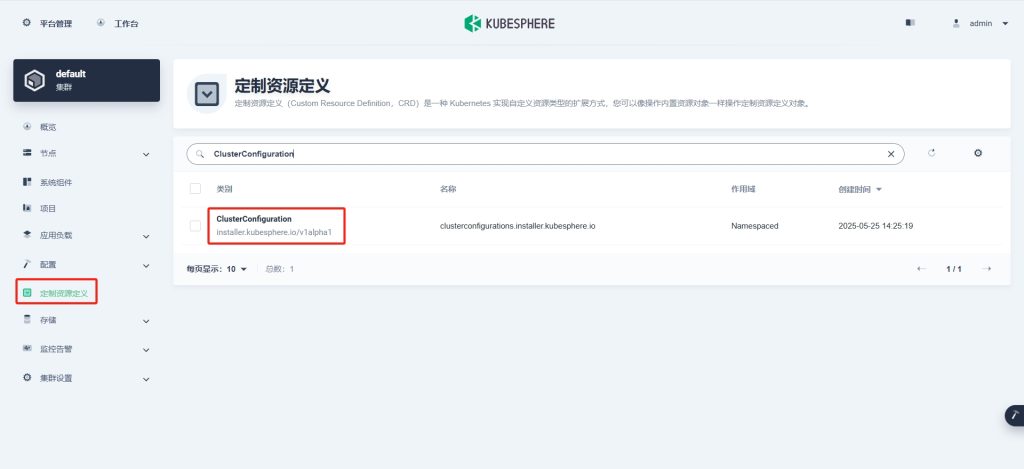Click the storage icon beside 存储
Image resolution: width=1024 pixels, height=469 pixels.
click(x=27, y=319)
